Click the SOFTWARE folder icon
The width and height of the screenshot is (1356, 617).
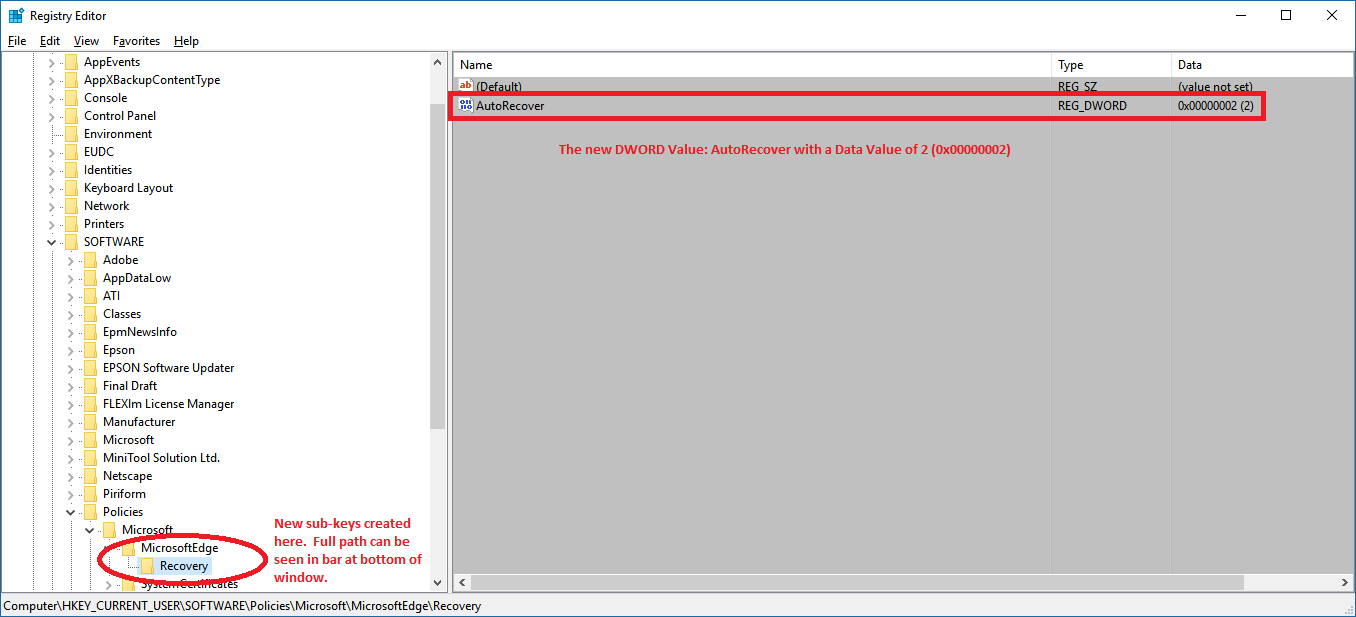[71, 242]
